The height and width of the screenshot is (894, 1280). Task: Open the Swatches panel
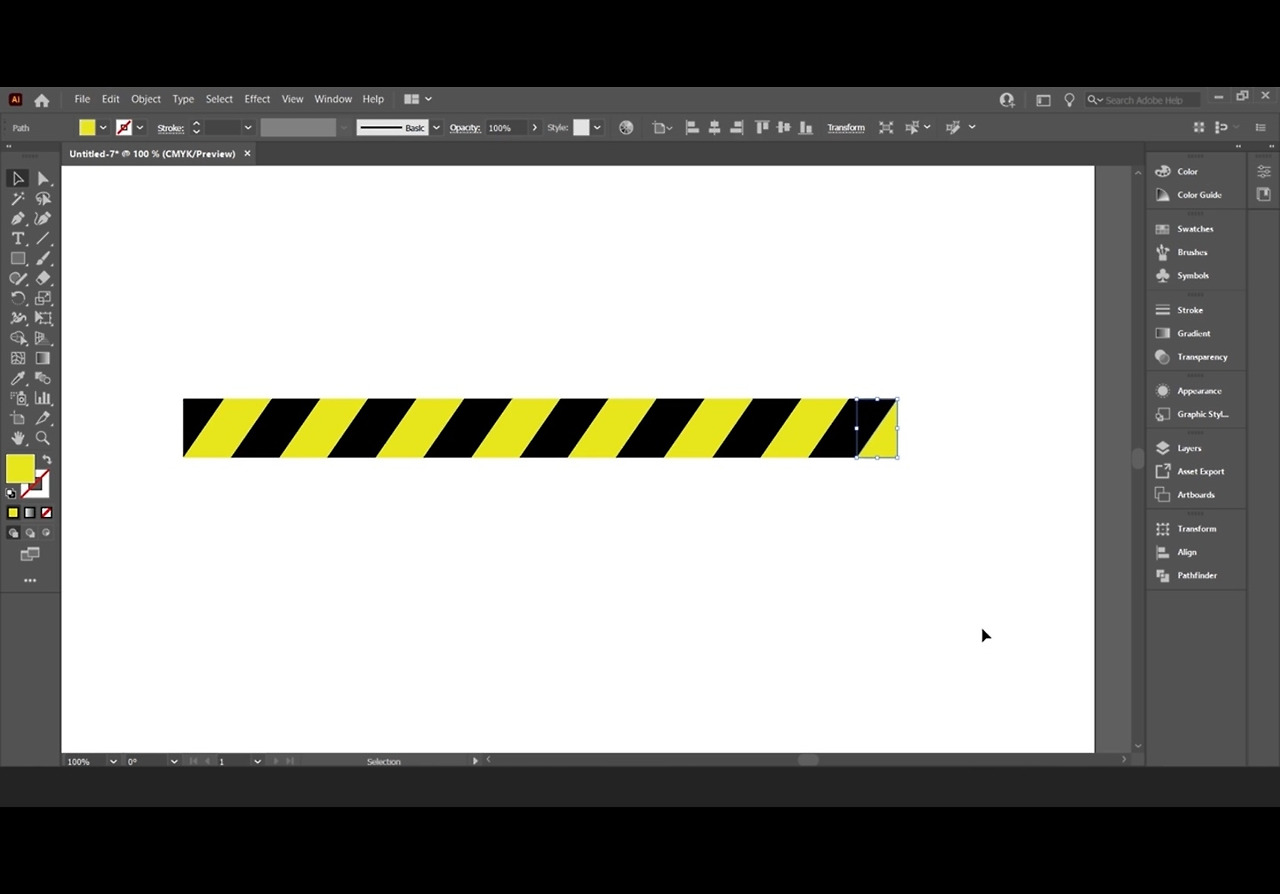(x=1195, y=229)
